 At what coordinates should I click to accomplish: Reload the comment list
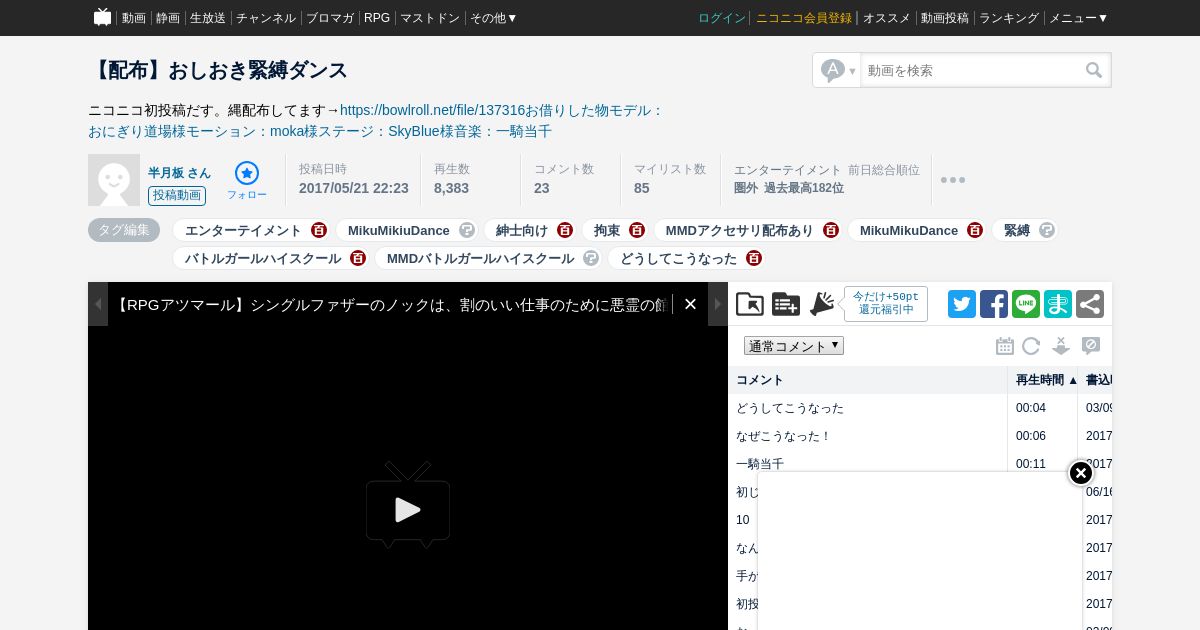click(1031, 346)
